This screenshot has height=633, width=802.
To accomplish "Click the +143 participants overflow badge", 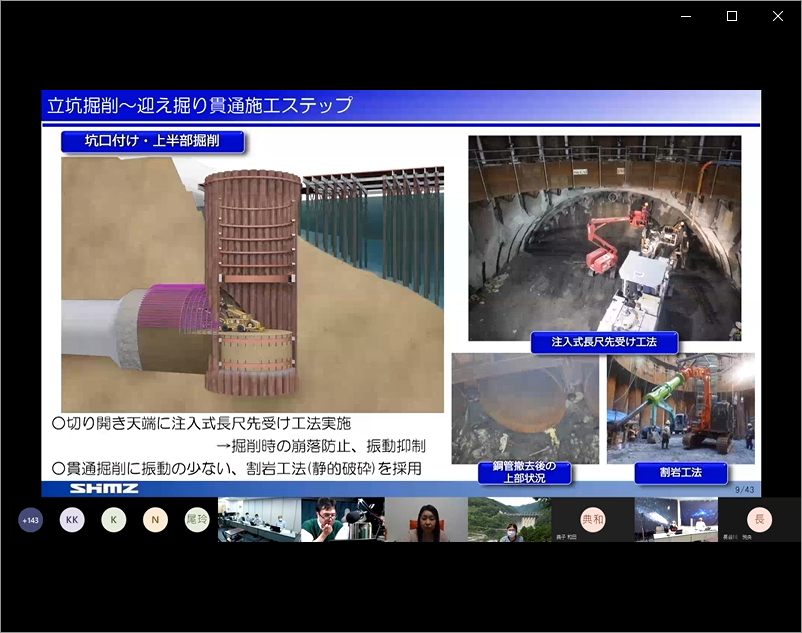I will pyautogui.click(x=30, y=520).
